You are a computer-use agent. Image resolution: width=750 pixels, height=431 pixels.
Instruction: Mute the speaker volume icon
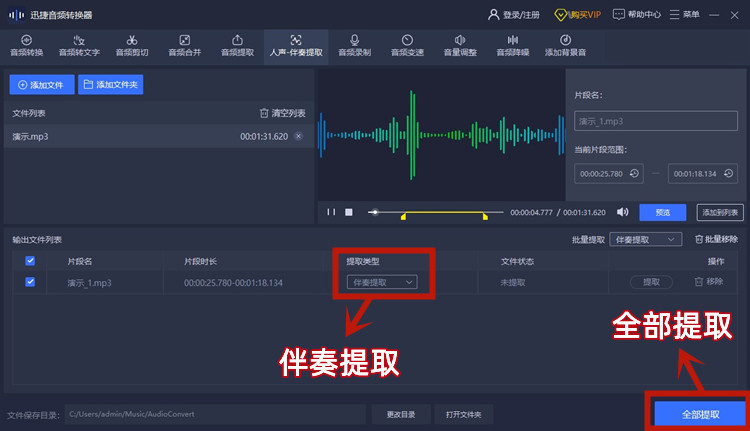tap(622, 212)
